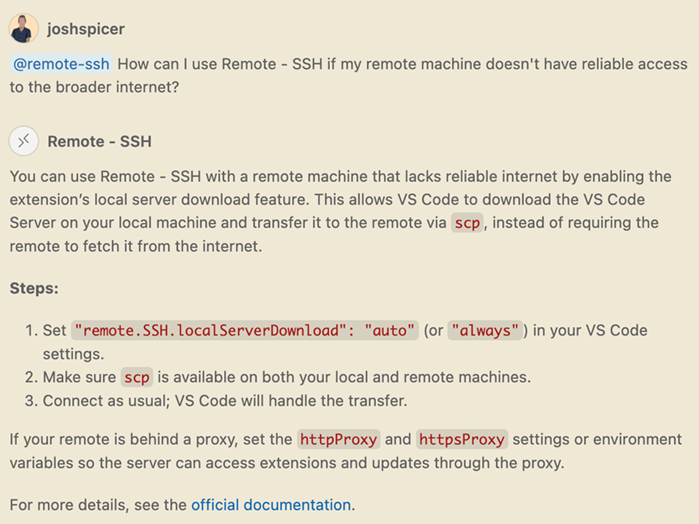This screenshot has width=699, height=524.
Task: Click the Remote - SSH responder name
Action: click(99, 141)
